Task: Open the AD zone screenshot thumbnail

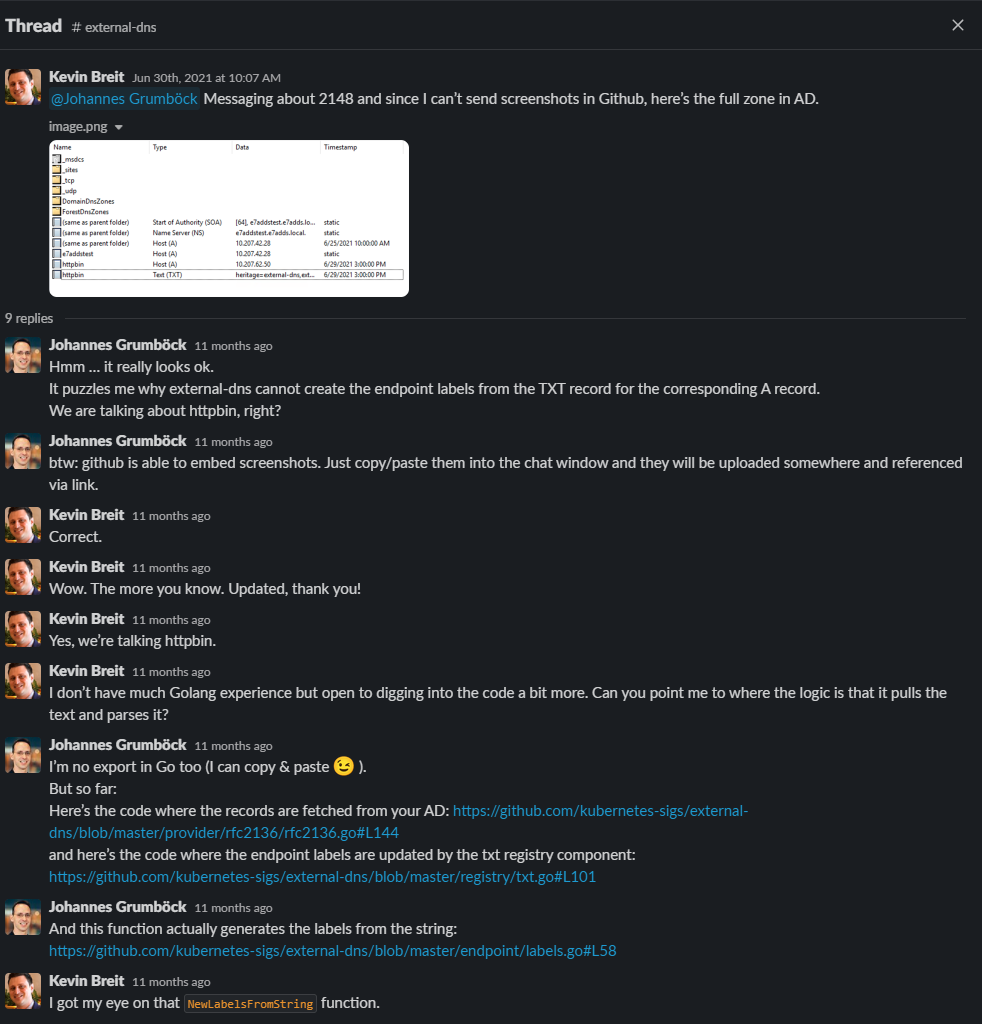Action: coord(229,218)
